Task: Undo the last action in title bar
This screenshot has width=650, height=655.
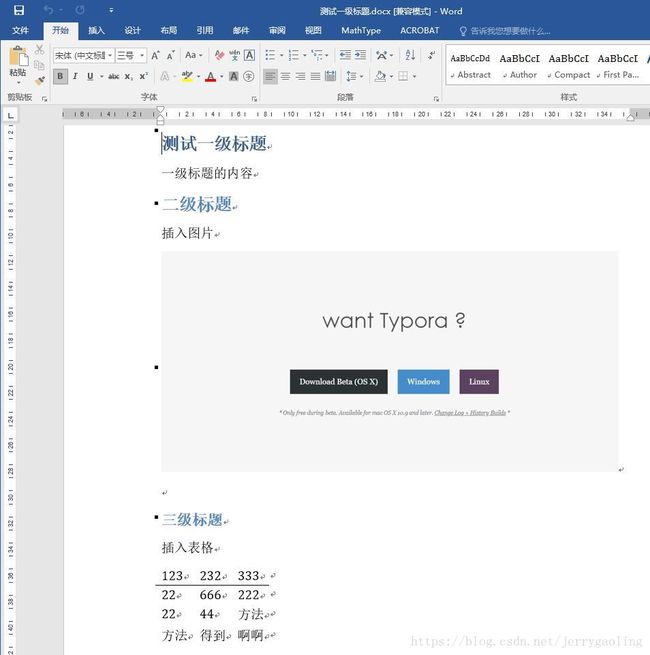Action: [x=48, y=10]
